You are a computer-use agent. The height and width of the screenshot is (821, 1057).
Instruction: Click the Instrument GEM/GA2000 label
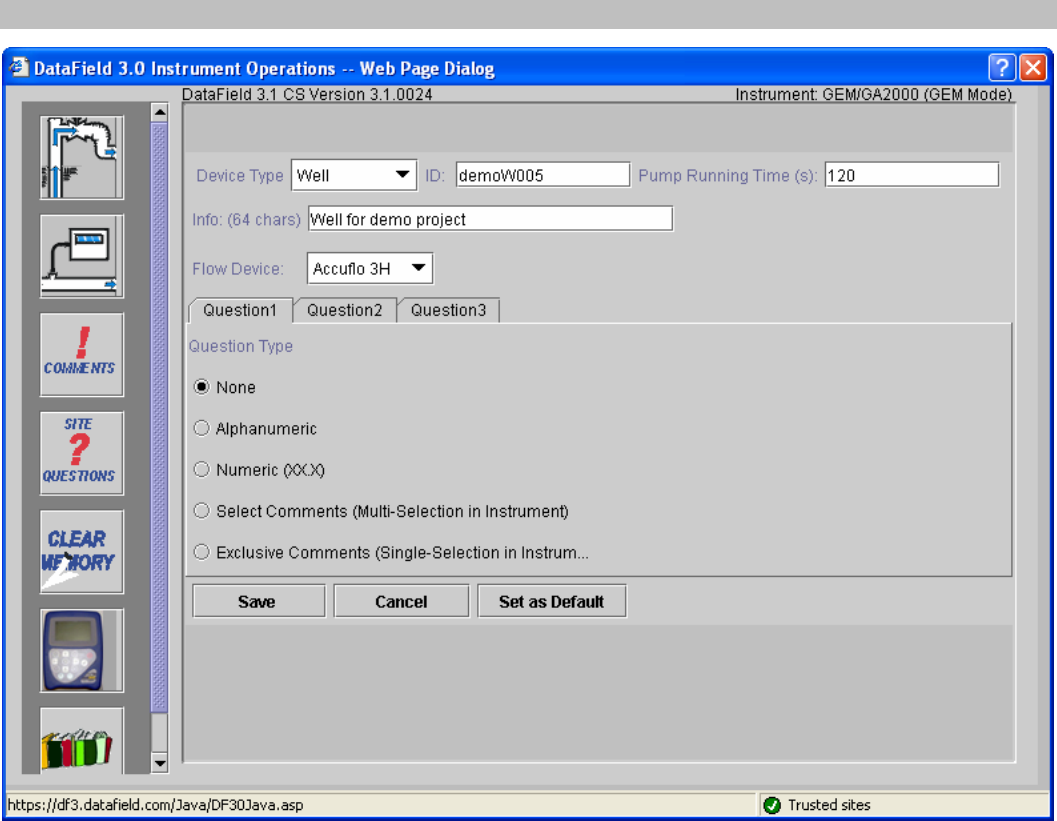point(874,94)
